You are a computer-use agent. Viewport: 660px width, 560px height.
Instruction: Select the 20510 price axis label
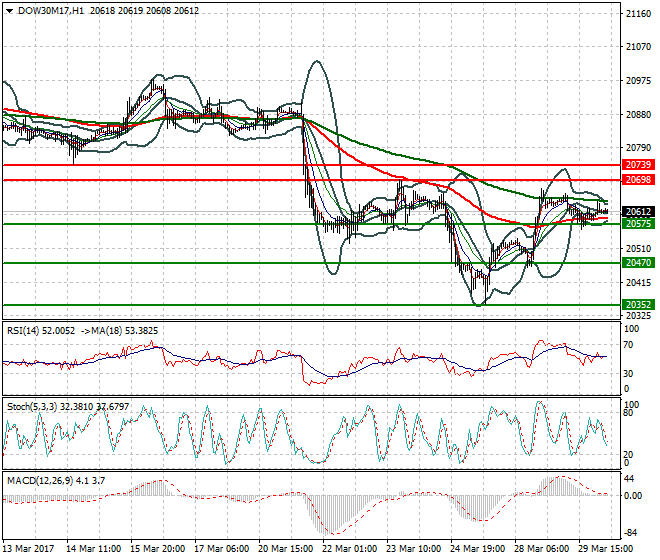[x=638, y=249]
